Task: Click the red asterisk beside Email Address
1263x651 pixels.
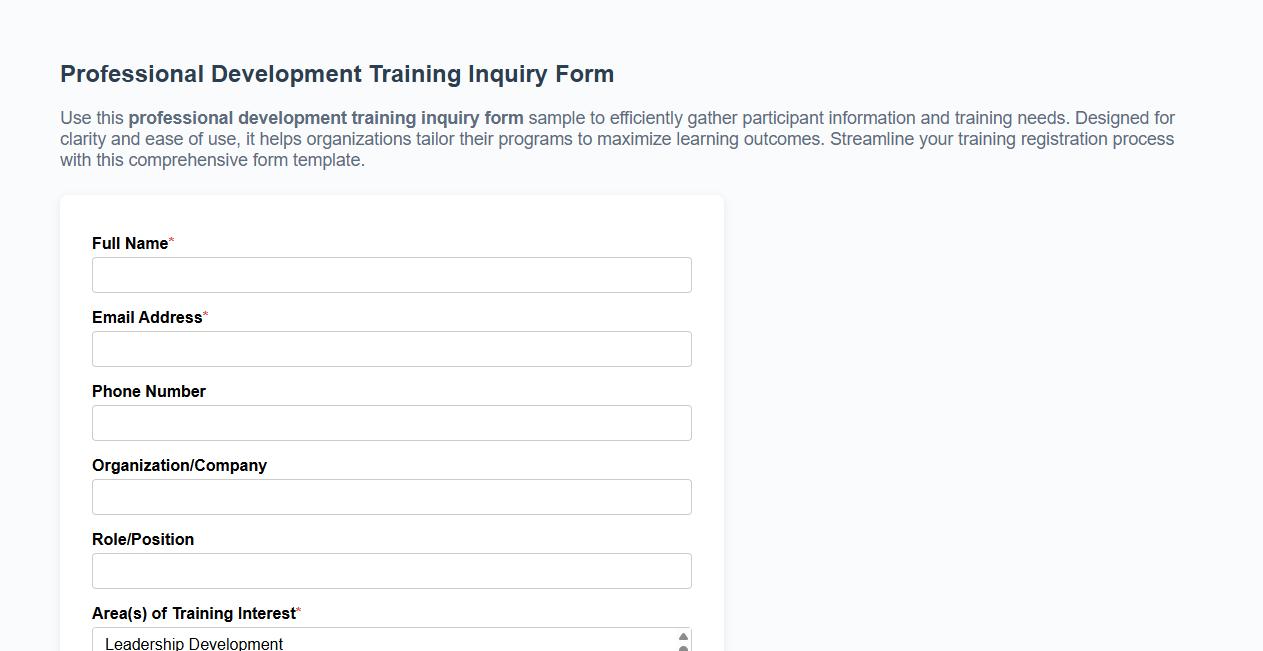Action: click(205, 312)
